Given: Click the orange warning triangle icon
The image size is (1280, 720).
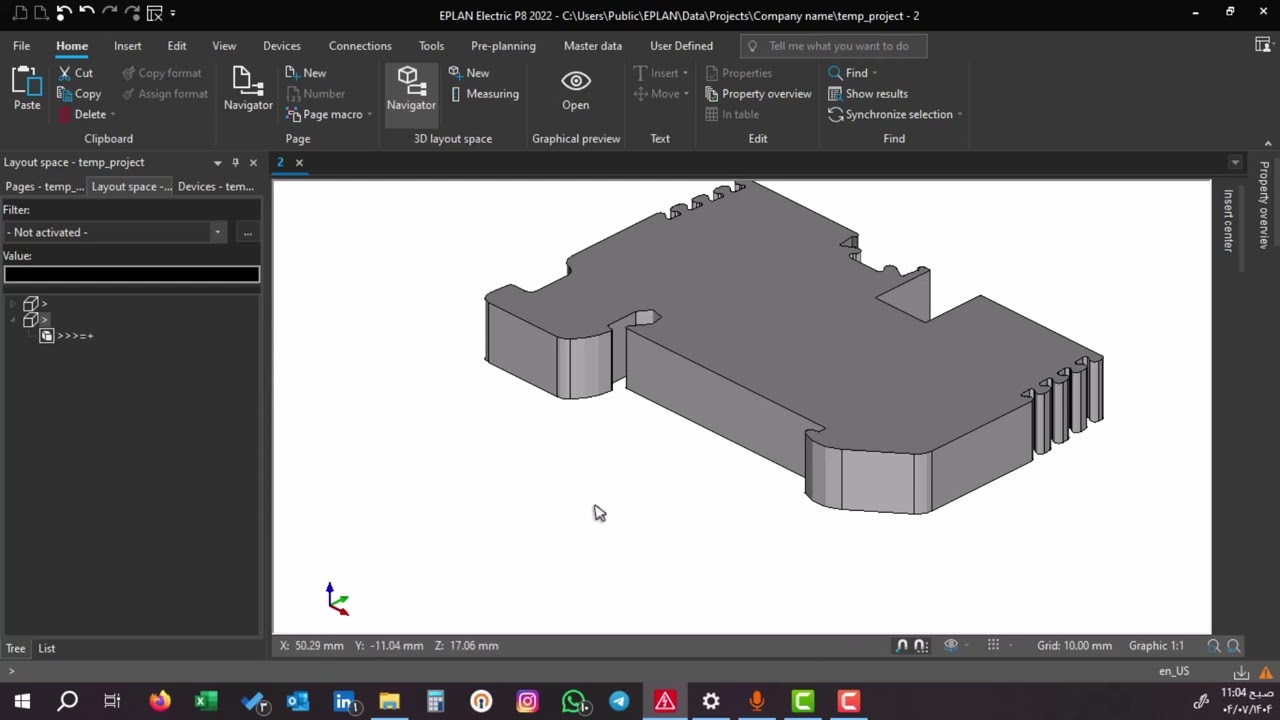Looking at the screenshot, I should pos(1266,672).
